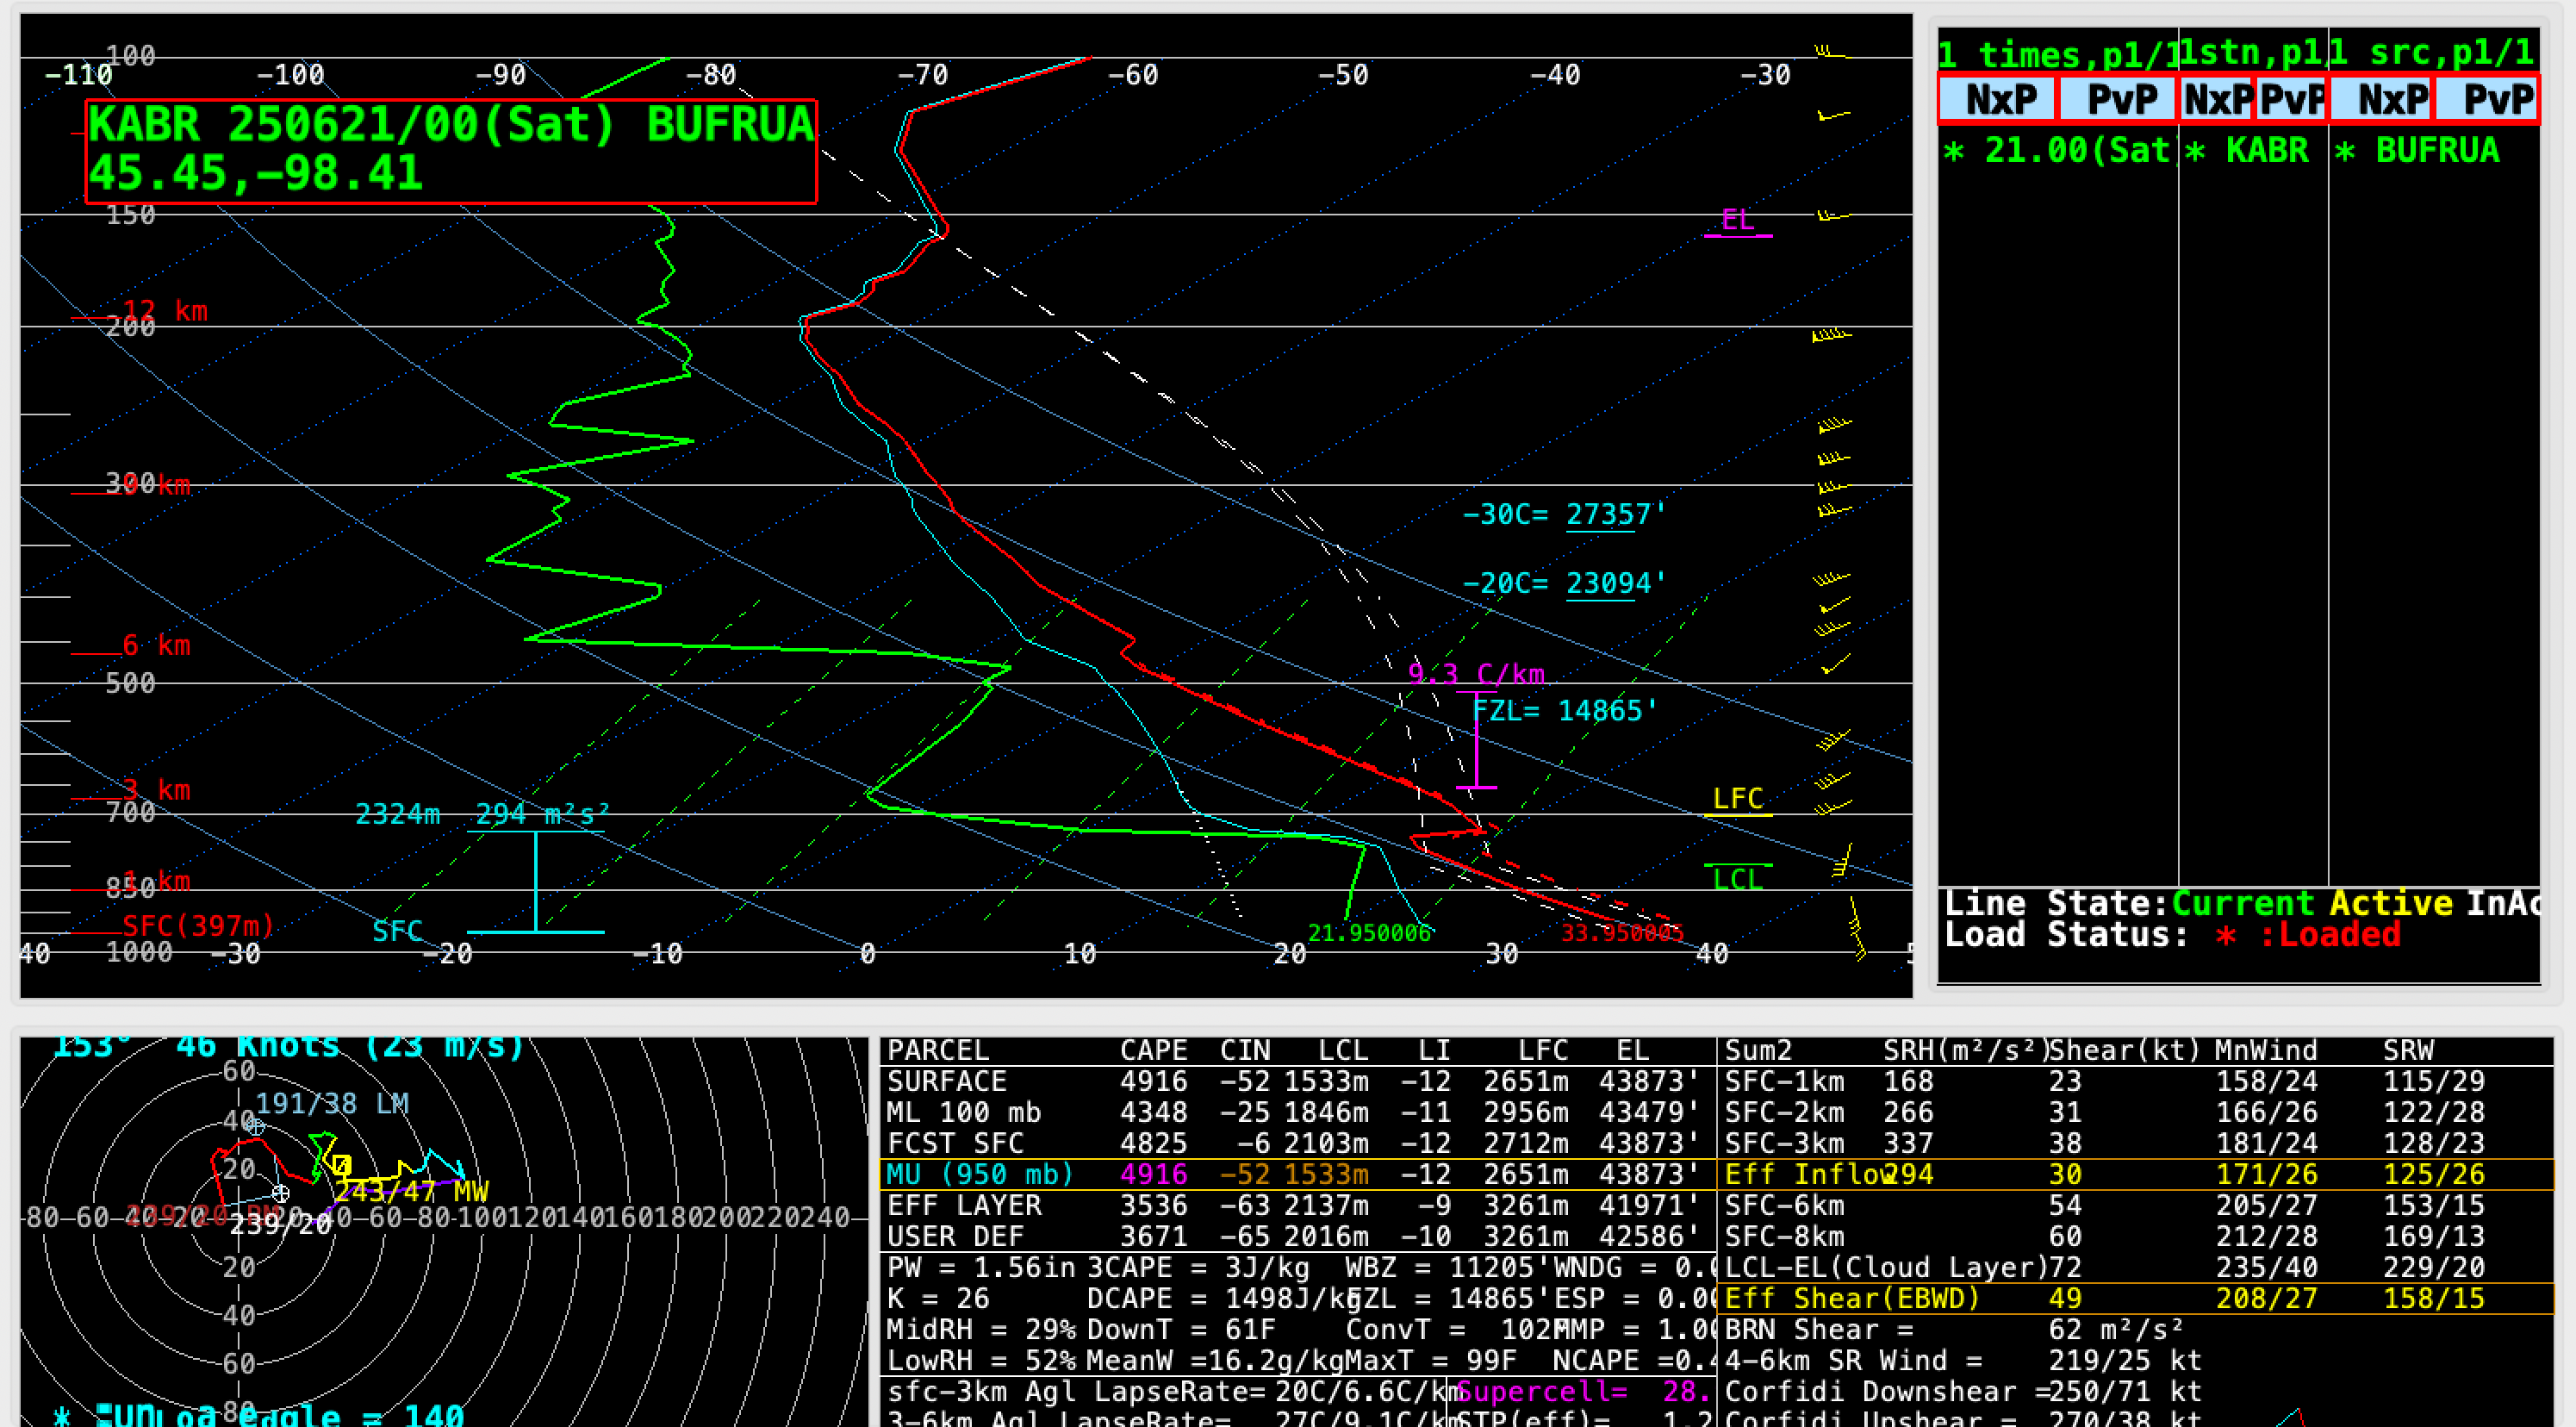Click the 33.950005 surface temperature value

pos(1622,932)
